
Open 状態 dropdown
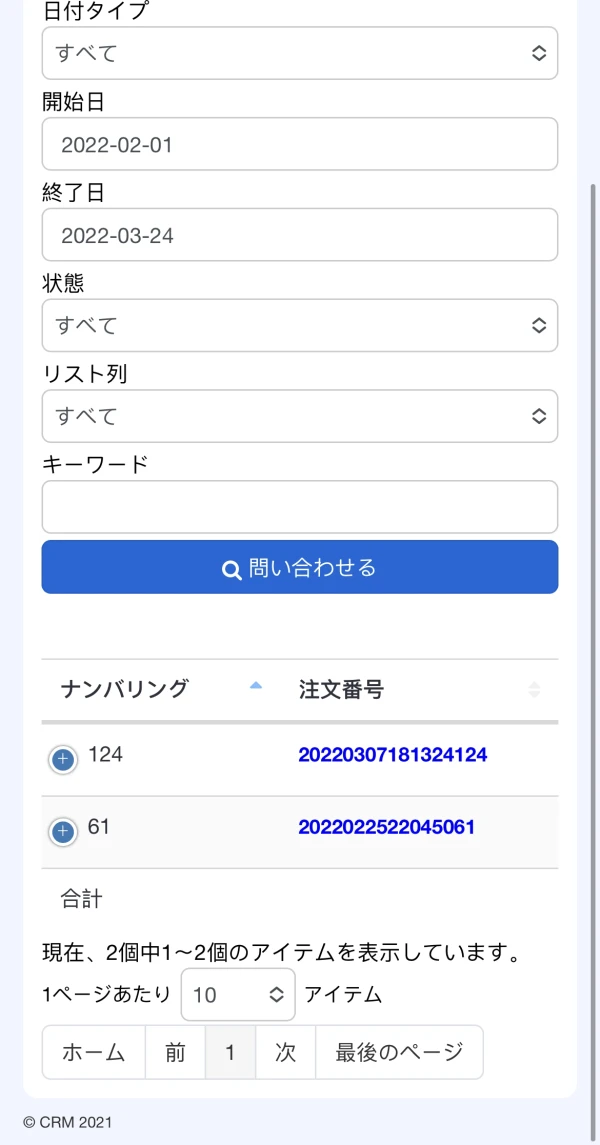pos(299,325)
